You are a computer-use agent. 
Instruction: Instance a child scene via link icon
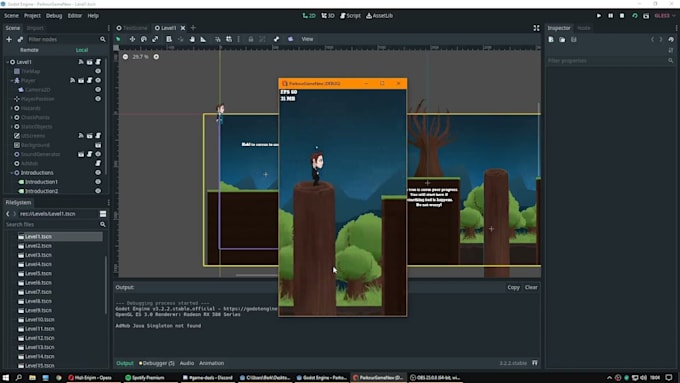pos(20,39)
